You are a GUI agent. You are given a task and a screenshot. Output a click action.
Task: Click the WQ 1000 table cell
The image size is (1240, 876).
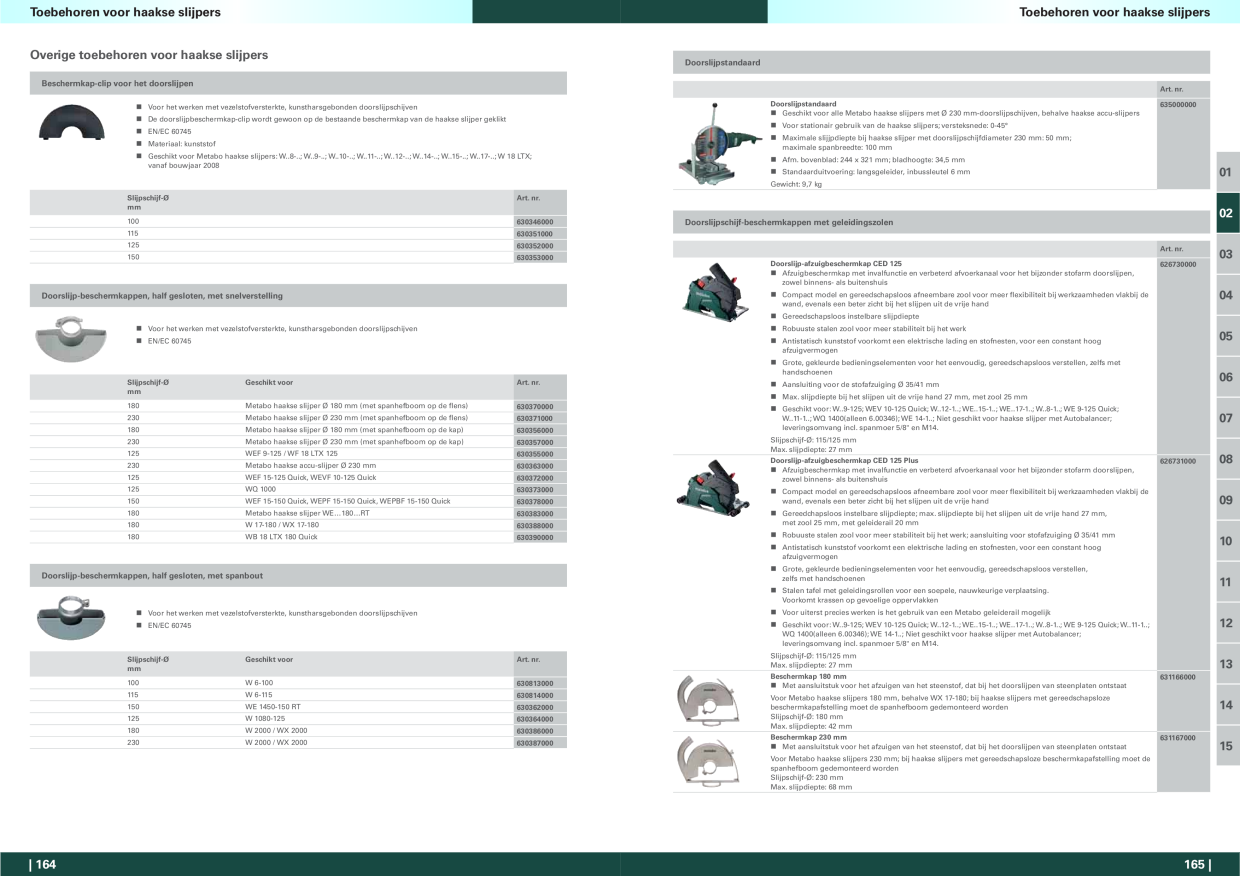[x=260, y=489]
